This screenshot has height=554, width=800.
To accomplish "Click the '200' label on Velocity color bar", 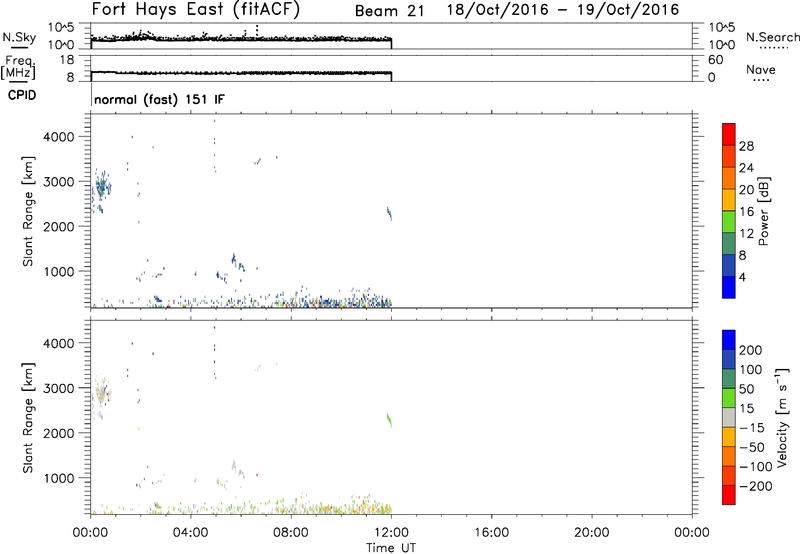I will click(x=751, y=350).
